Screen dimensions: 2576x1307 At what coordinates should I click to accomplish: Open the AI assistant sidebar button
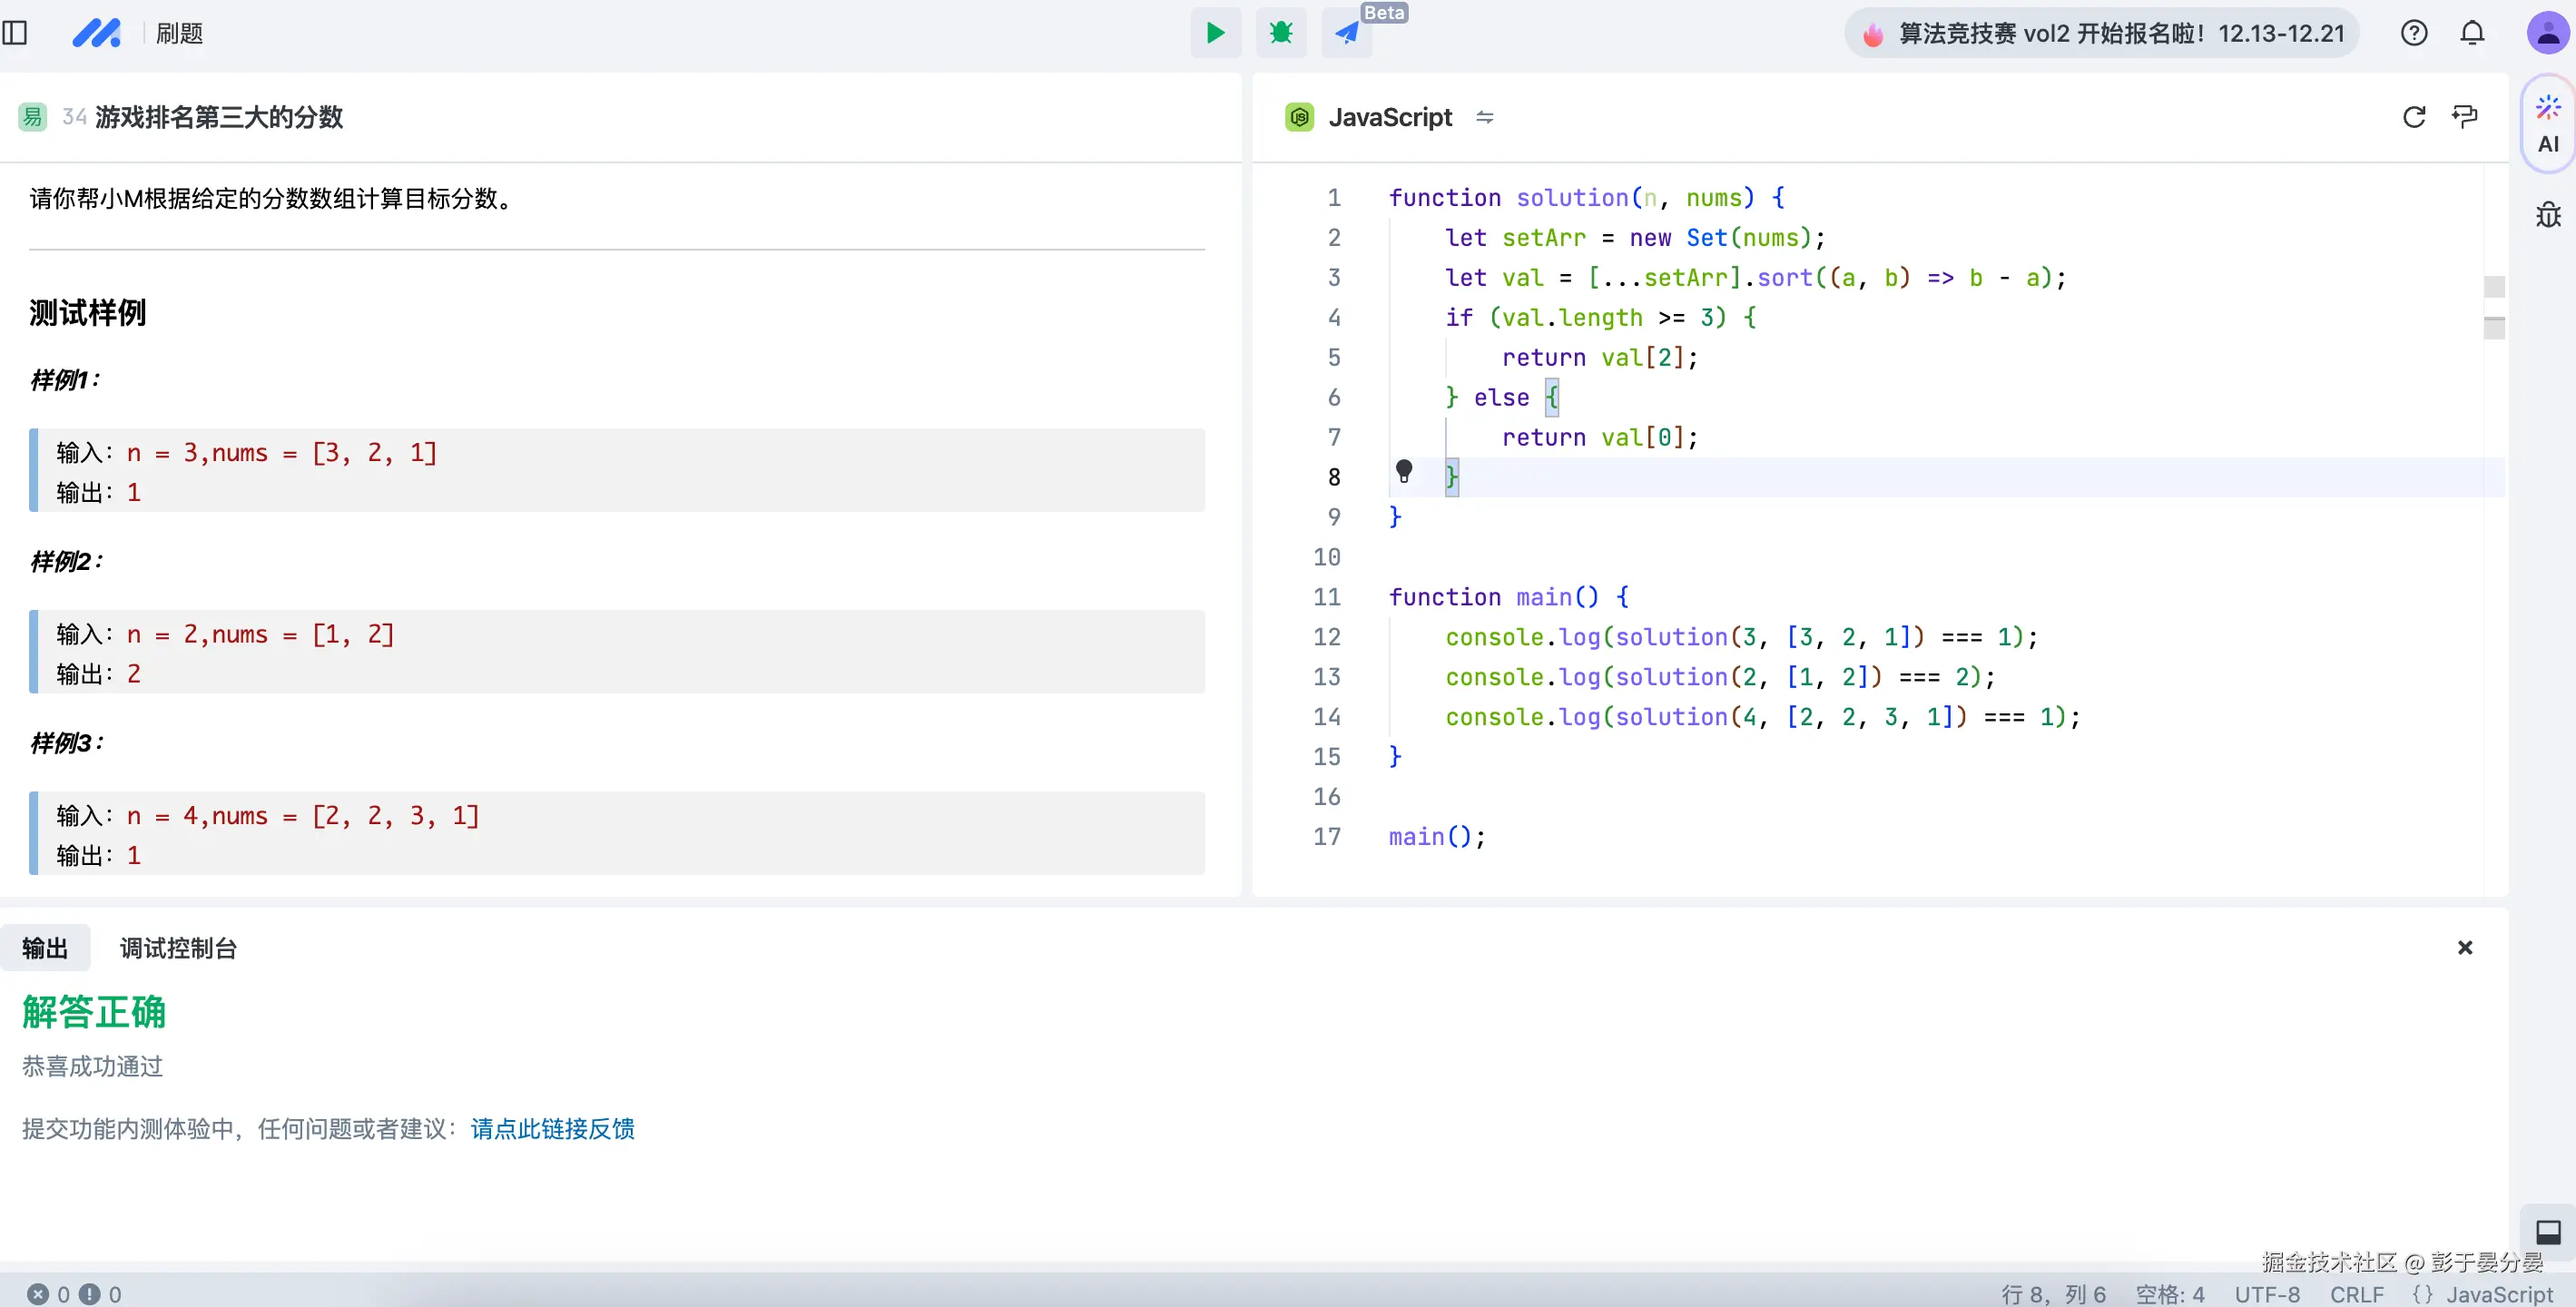click(2547, 124)
